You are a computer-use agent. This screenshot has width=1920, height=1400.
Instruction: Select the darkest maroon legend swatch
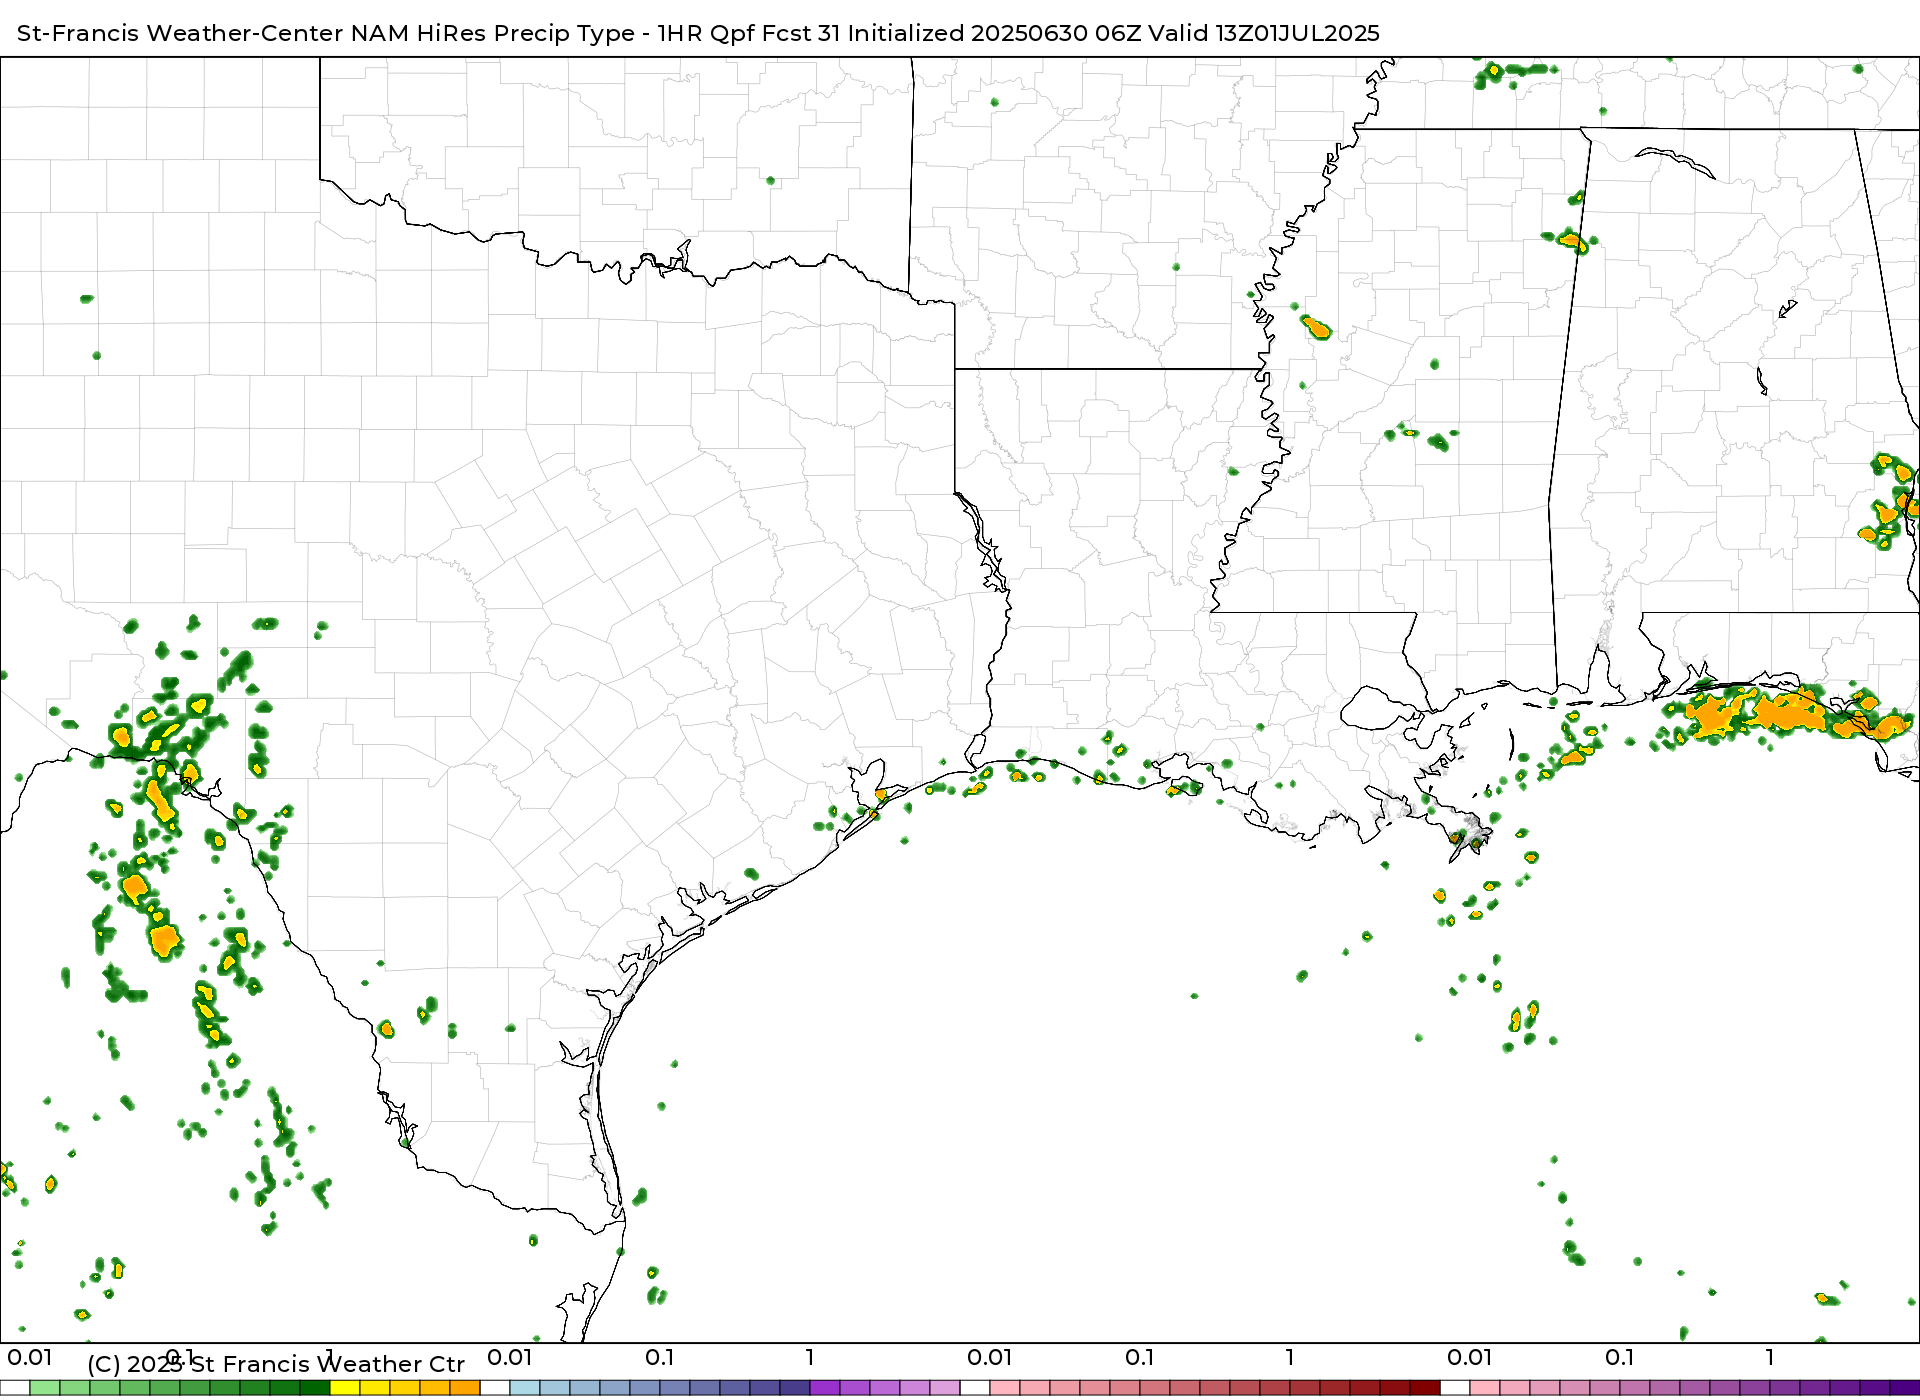point(1425,1388)
